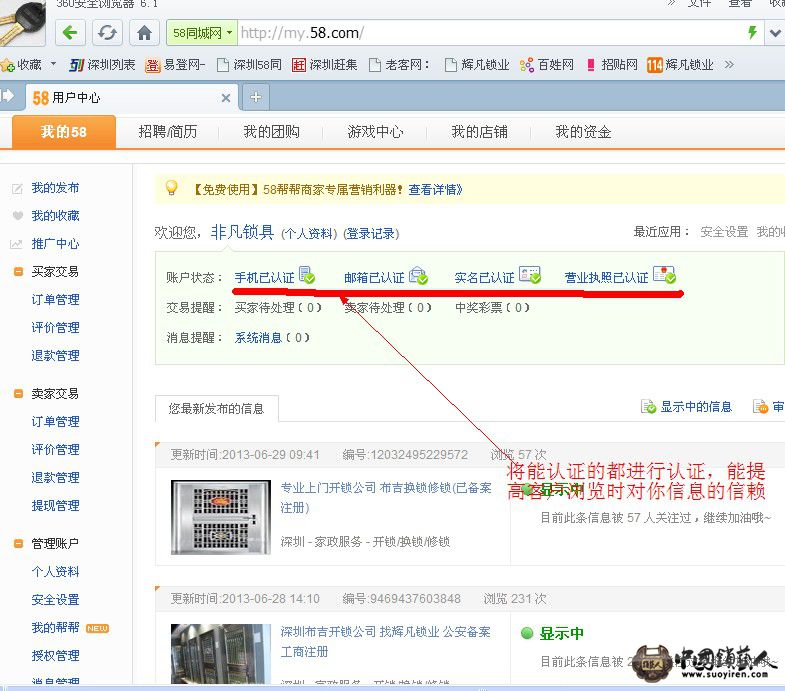Open a new browser tab
Screen dimensions: 785x691
[256, 97]
